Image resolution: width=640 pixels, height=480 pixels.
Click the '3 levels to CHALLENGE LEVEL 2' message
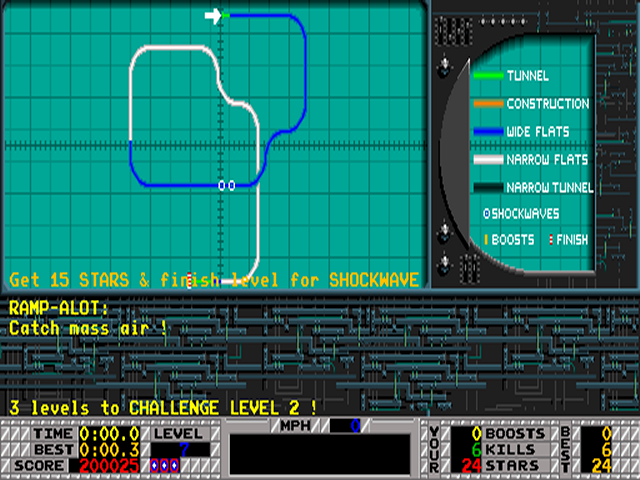pyautogui.click(x=163, y=408)
